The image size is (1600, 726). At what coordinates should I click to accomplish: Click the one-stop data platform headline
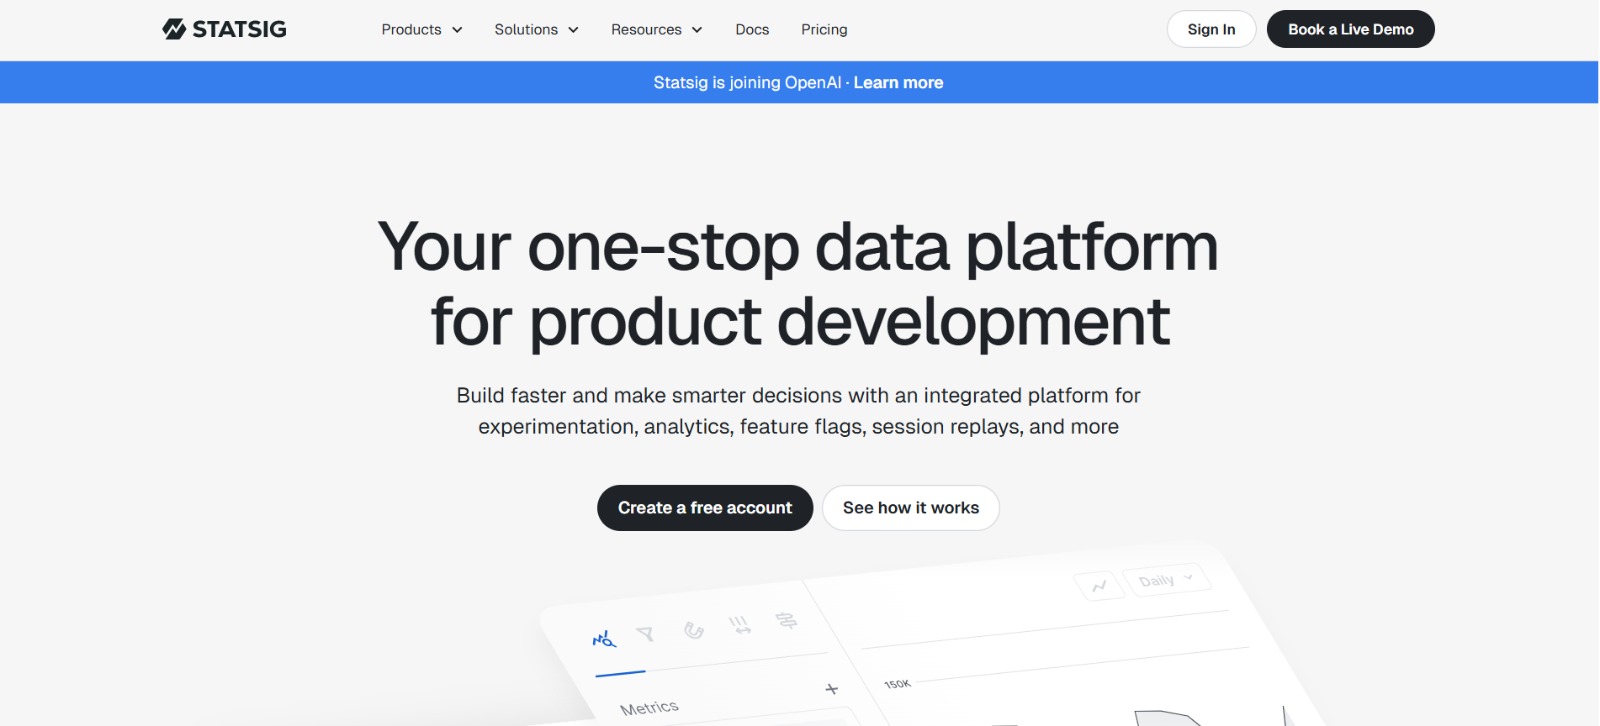pos(799,284)
